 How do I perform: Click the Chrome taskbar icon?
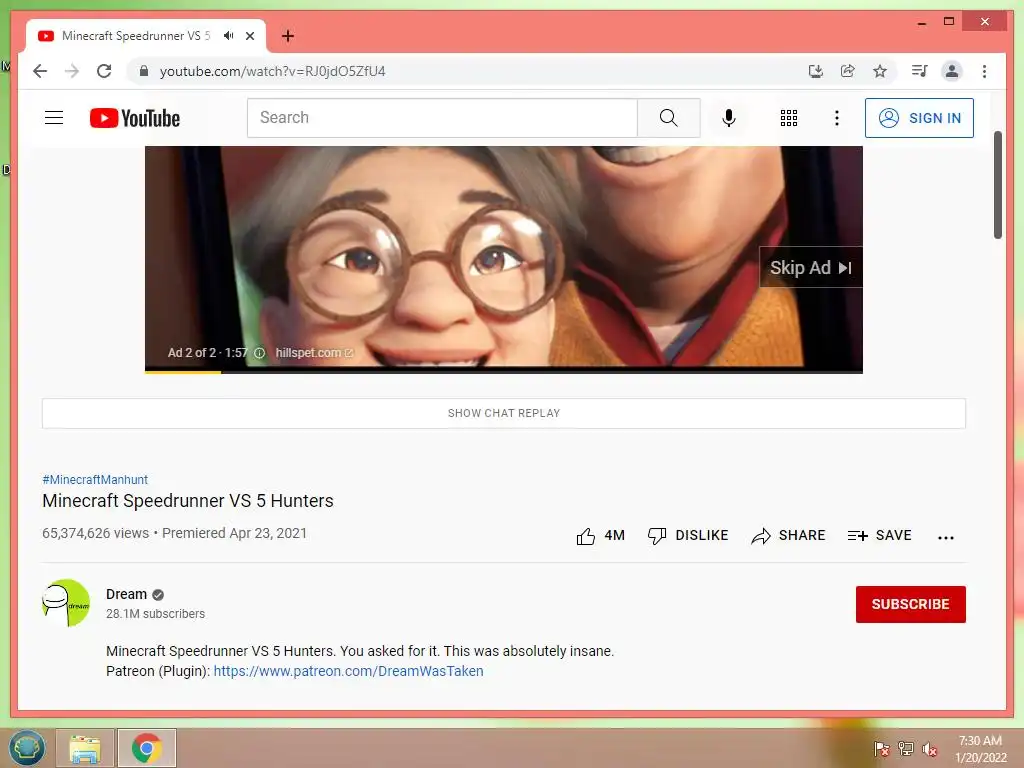(x=146, y=748)
